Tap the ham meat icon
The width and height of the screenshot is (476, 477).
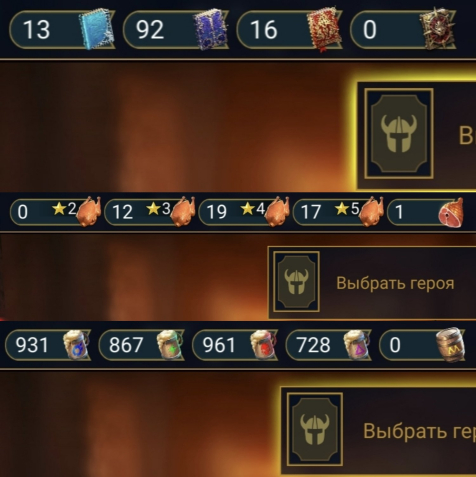click(451, 213)
